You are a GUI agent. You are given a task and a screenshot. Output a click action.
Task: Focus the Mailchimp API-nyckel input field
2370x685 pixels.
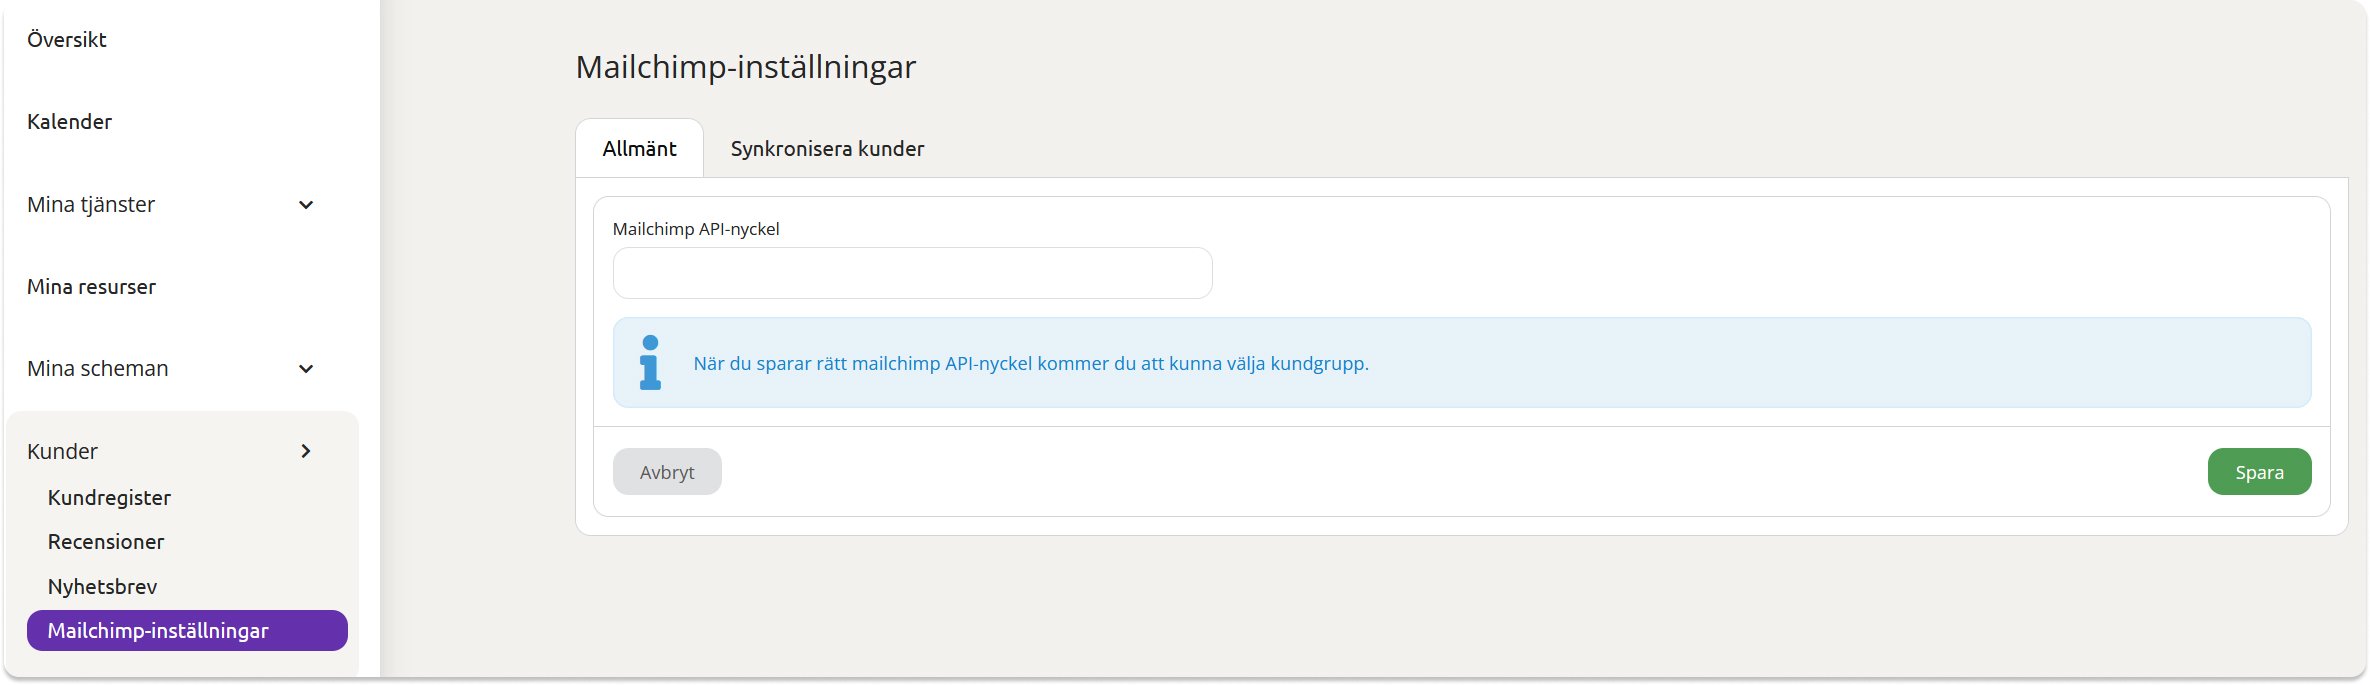tap(913, 273)
